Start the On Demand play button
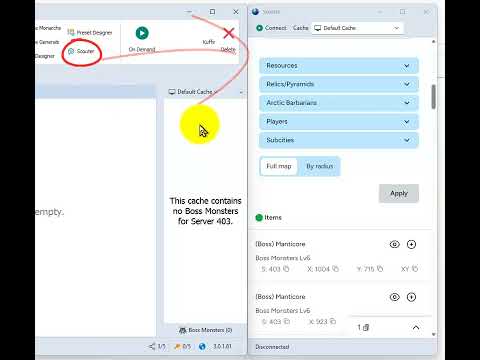480x360 pixels. click(142, 33)
